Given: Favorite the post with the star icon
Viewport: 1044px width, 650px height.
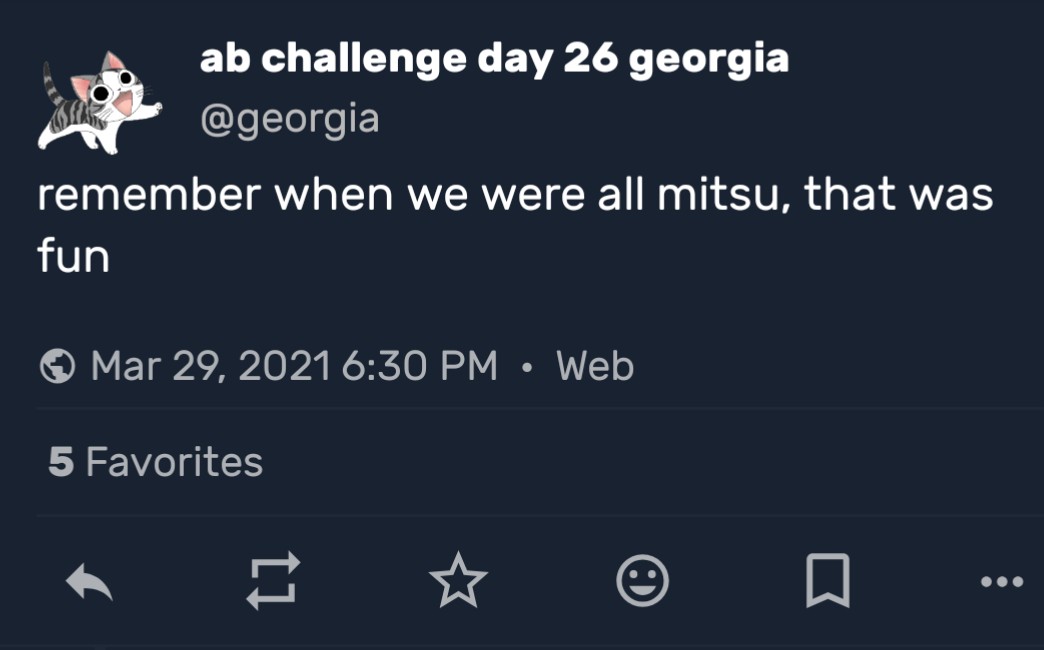Looking at the screenshot, I should 458,581.
